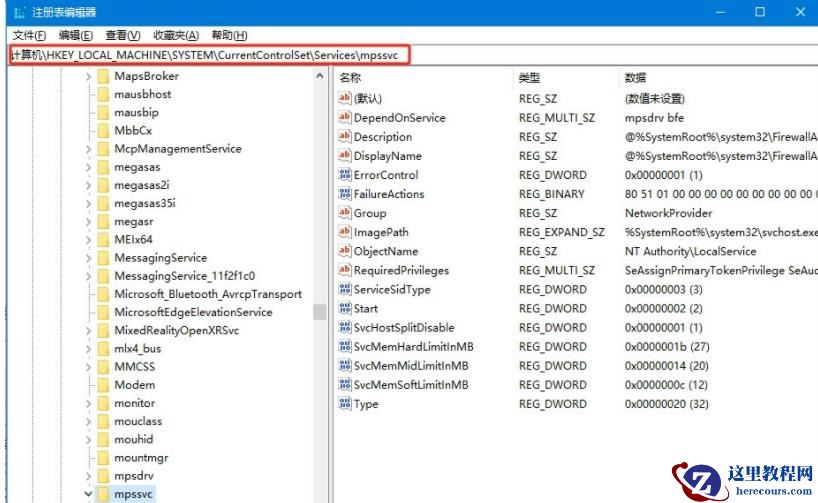
Task: Click the ErrorControl DWORD icon
Action: [344, 175]
